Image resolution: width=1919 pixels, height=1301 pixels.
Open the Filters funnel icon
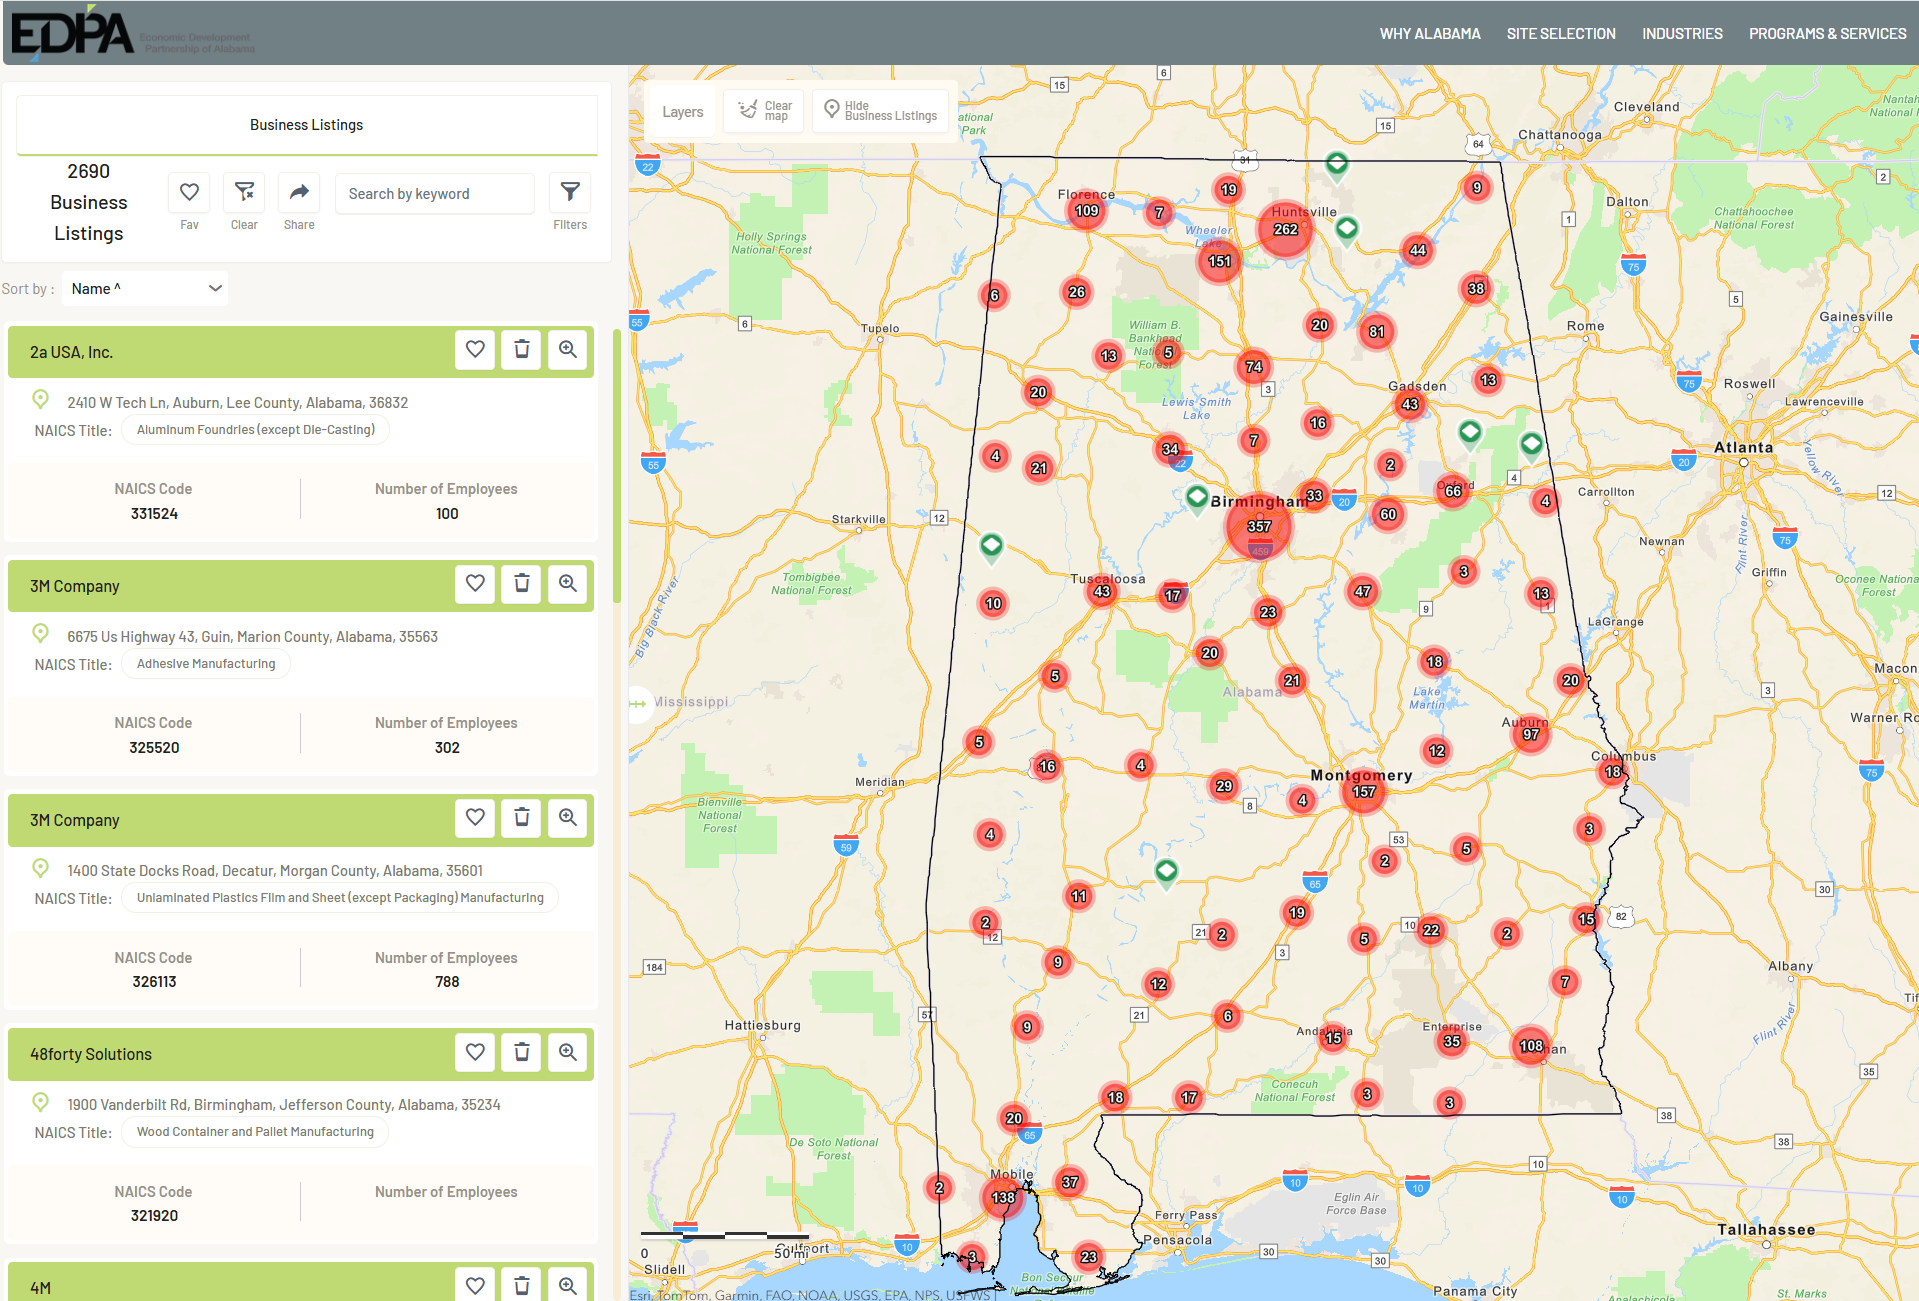click(570, 193)
